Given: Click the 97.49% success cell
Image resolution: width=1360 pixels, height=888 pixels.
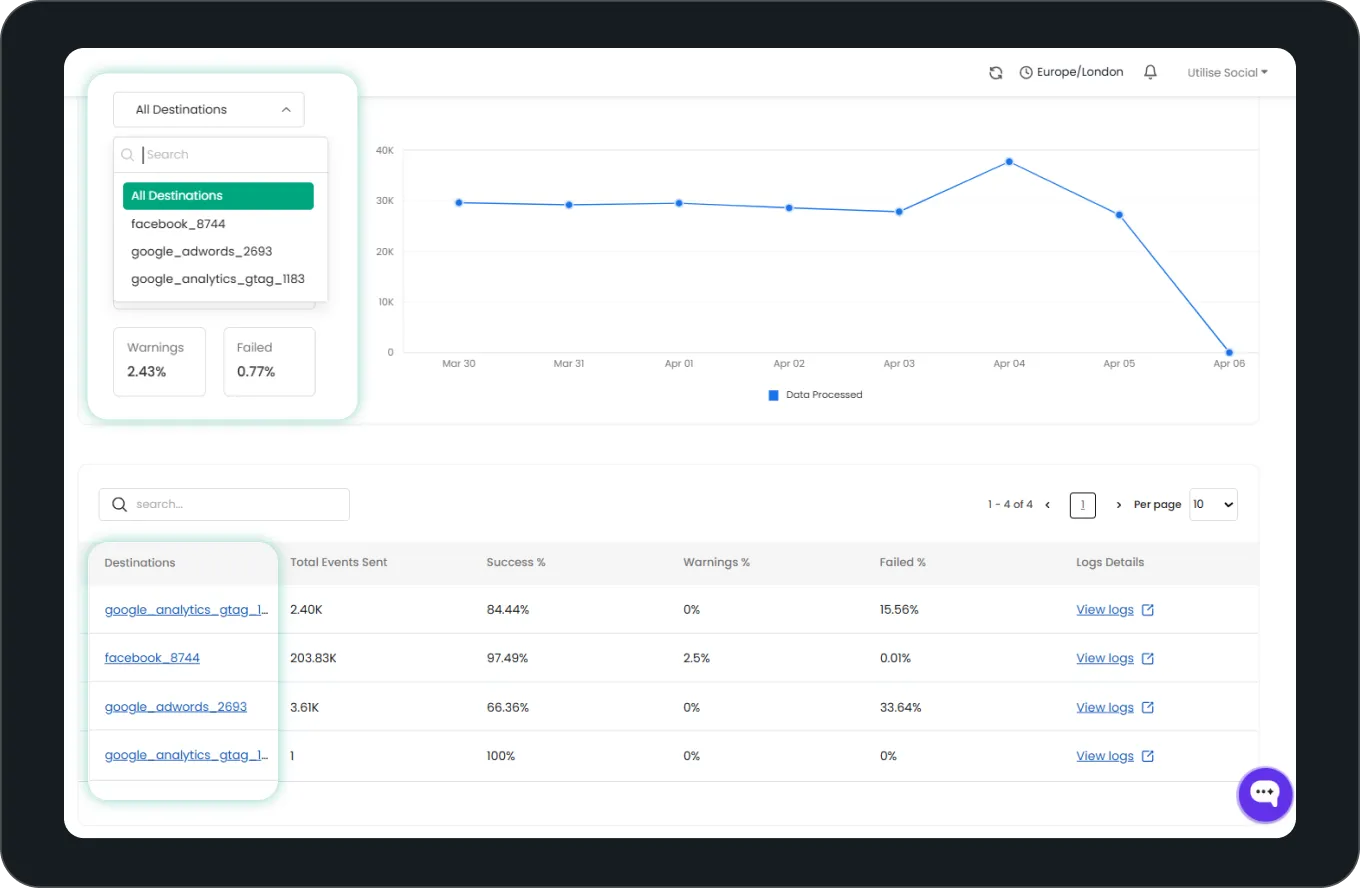Looking at the screenshot, I should [x=507, y=658].
